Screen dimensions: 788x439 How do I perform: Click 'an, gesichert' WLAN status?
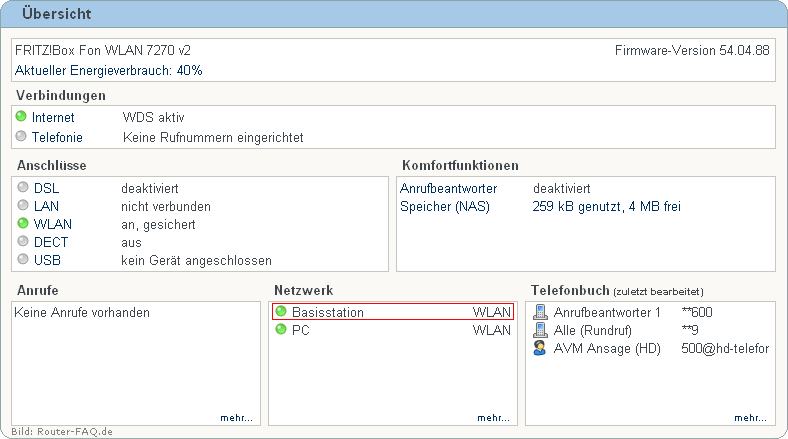click(158, 225)
